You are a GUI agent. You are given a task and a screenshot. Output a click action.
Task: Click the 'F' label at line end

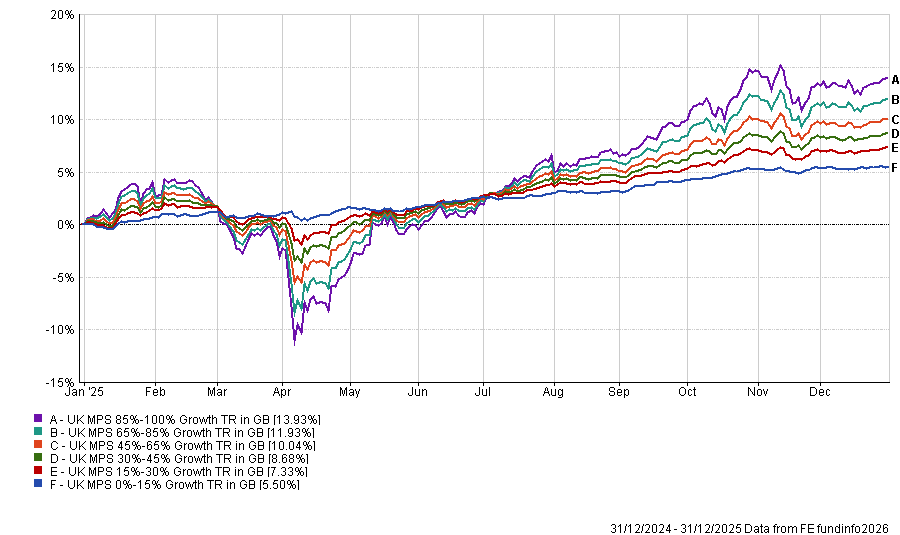pyautogui.click(x=895, y=168)
